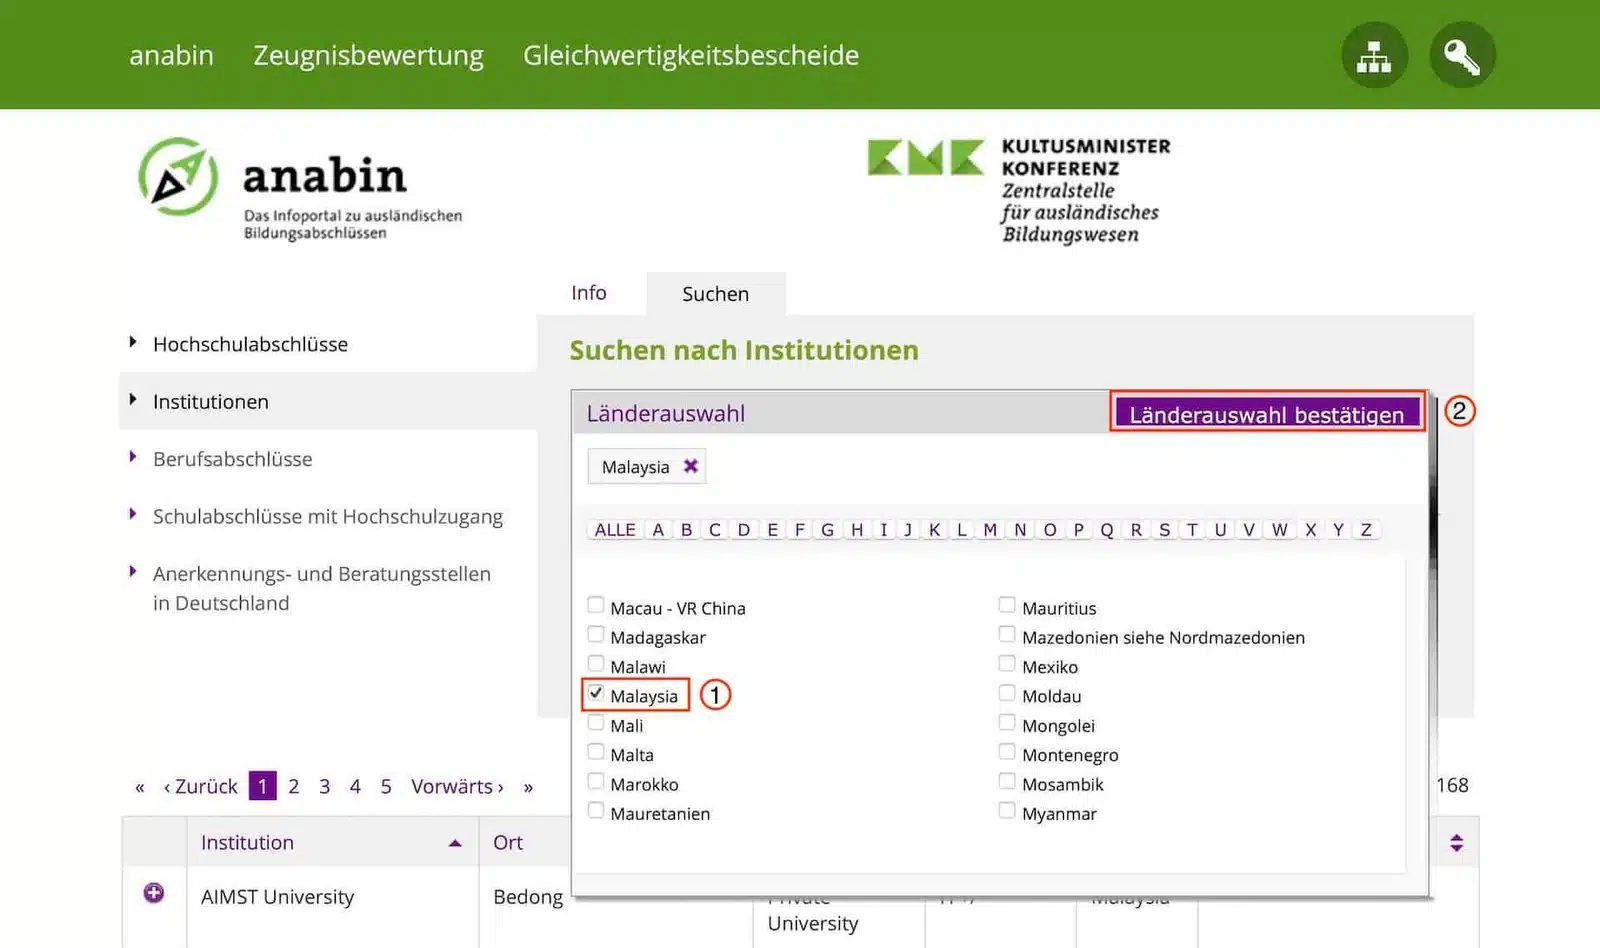Image resolution: width=1600 pixels, height=948 pixels.
Task: Enable the Marokko checkbox
Action: click(x=596, y=781)
